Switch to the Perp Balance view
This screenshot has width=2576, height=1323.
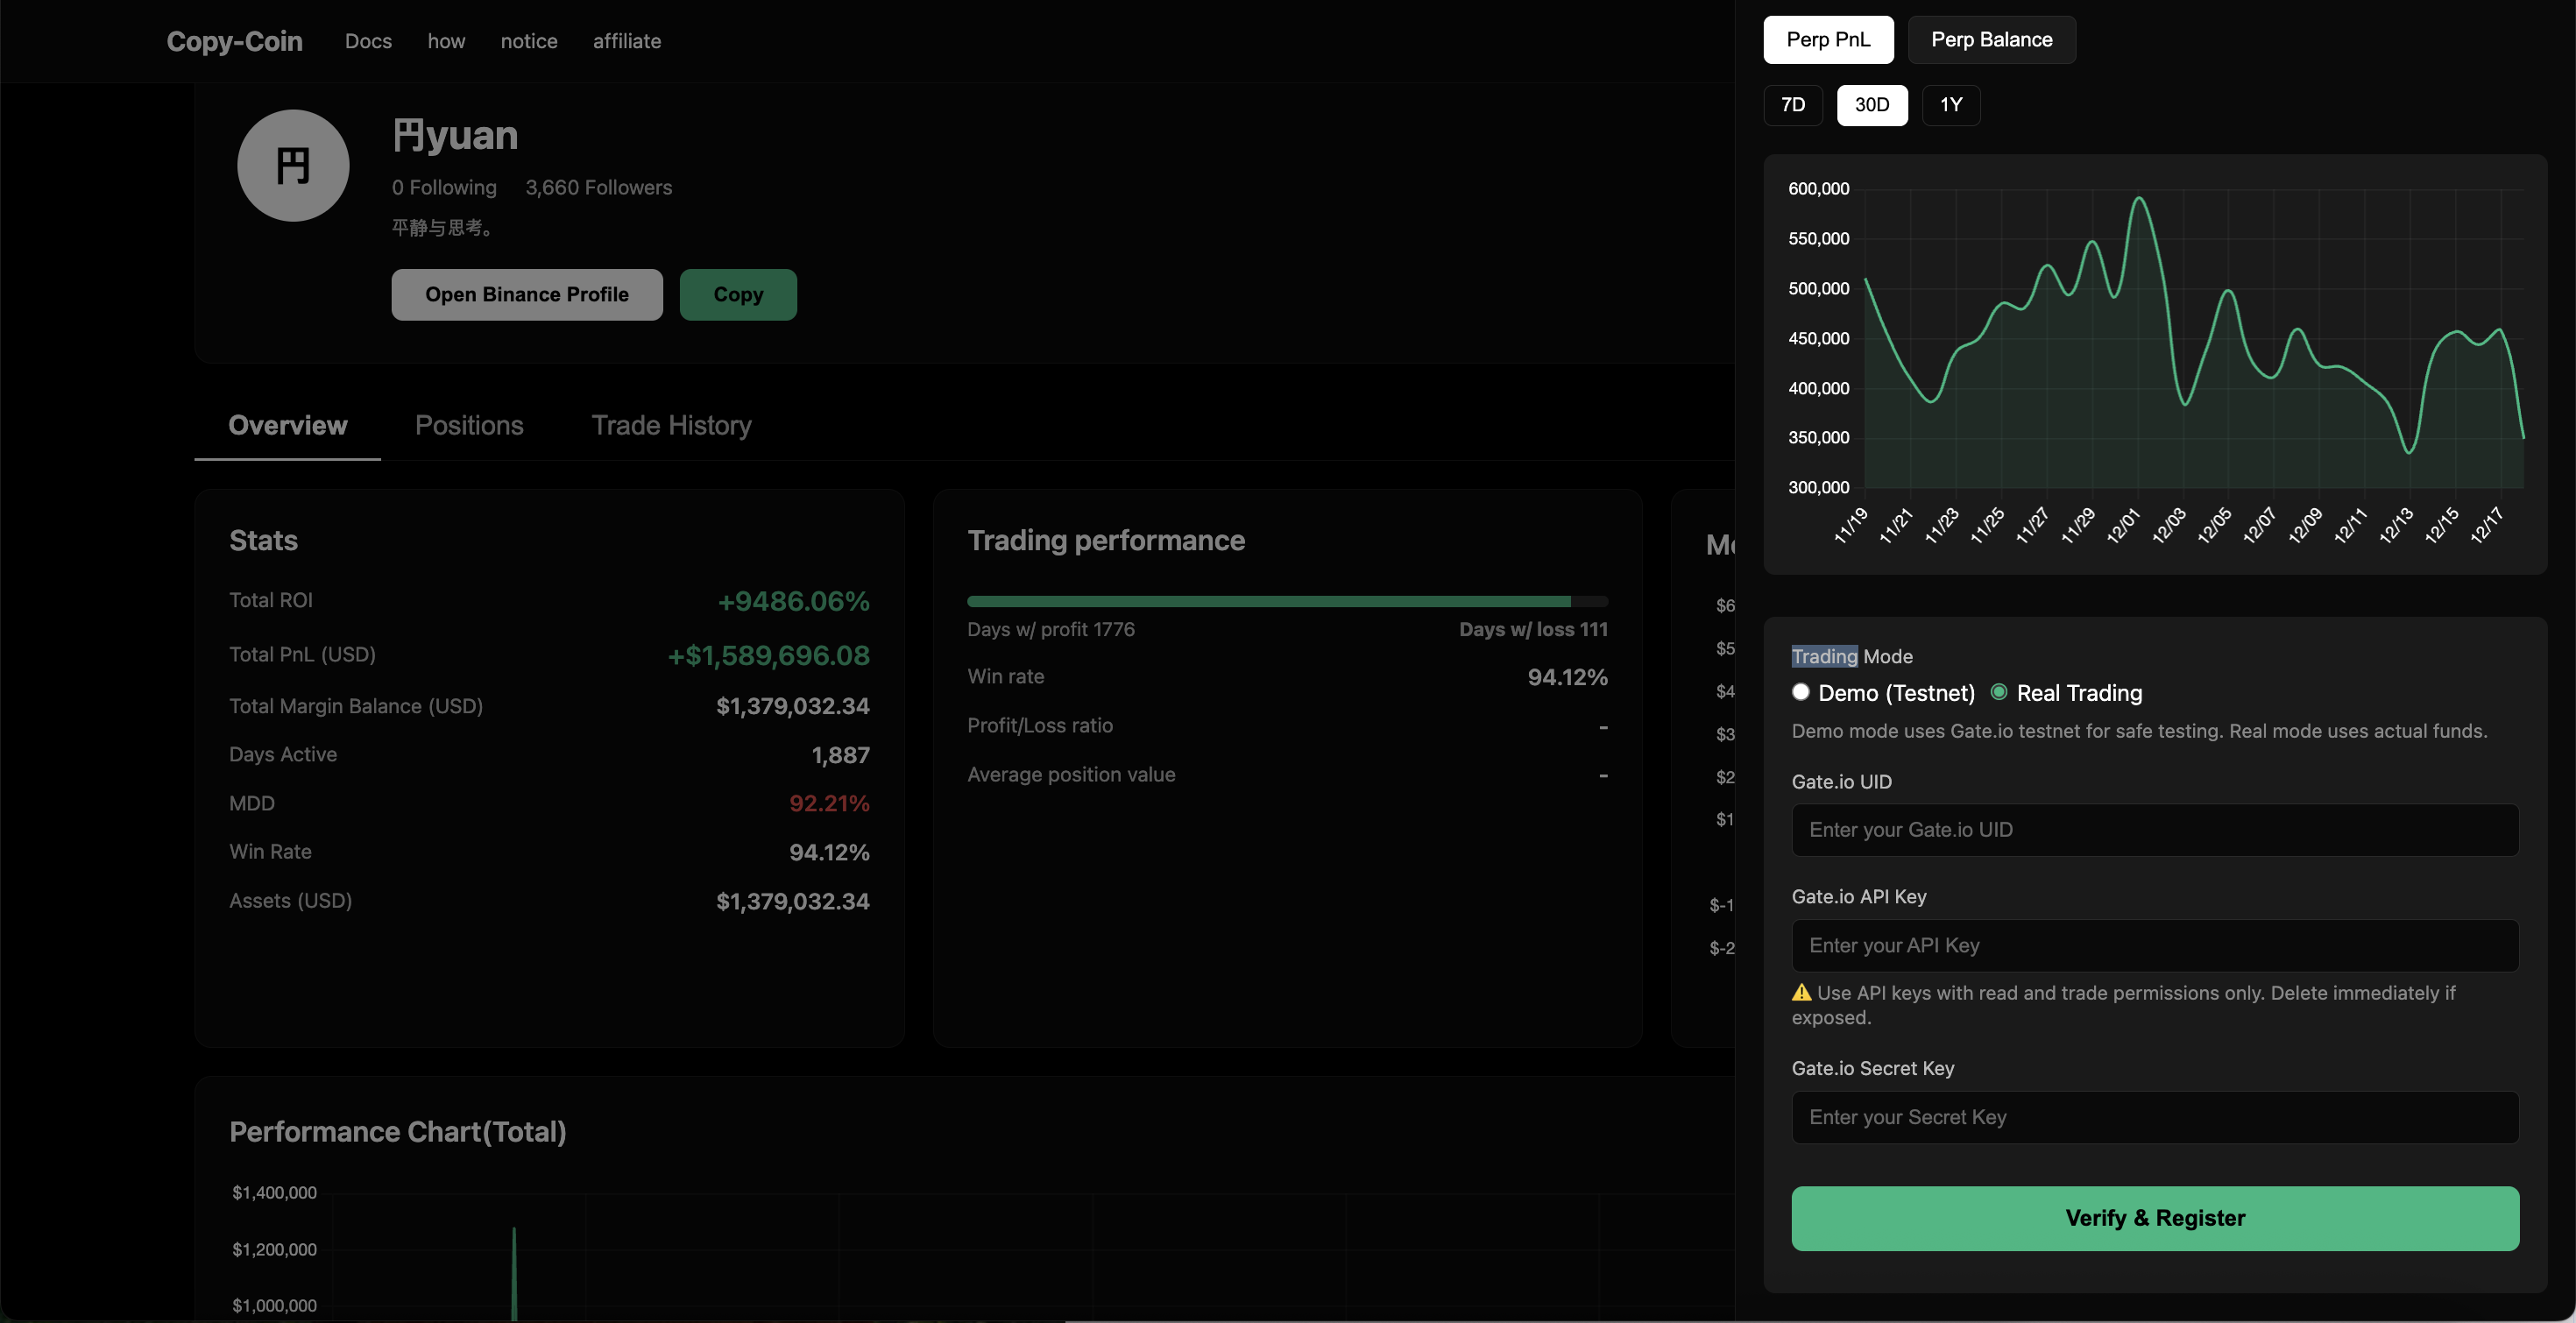tap(1991, 40)
